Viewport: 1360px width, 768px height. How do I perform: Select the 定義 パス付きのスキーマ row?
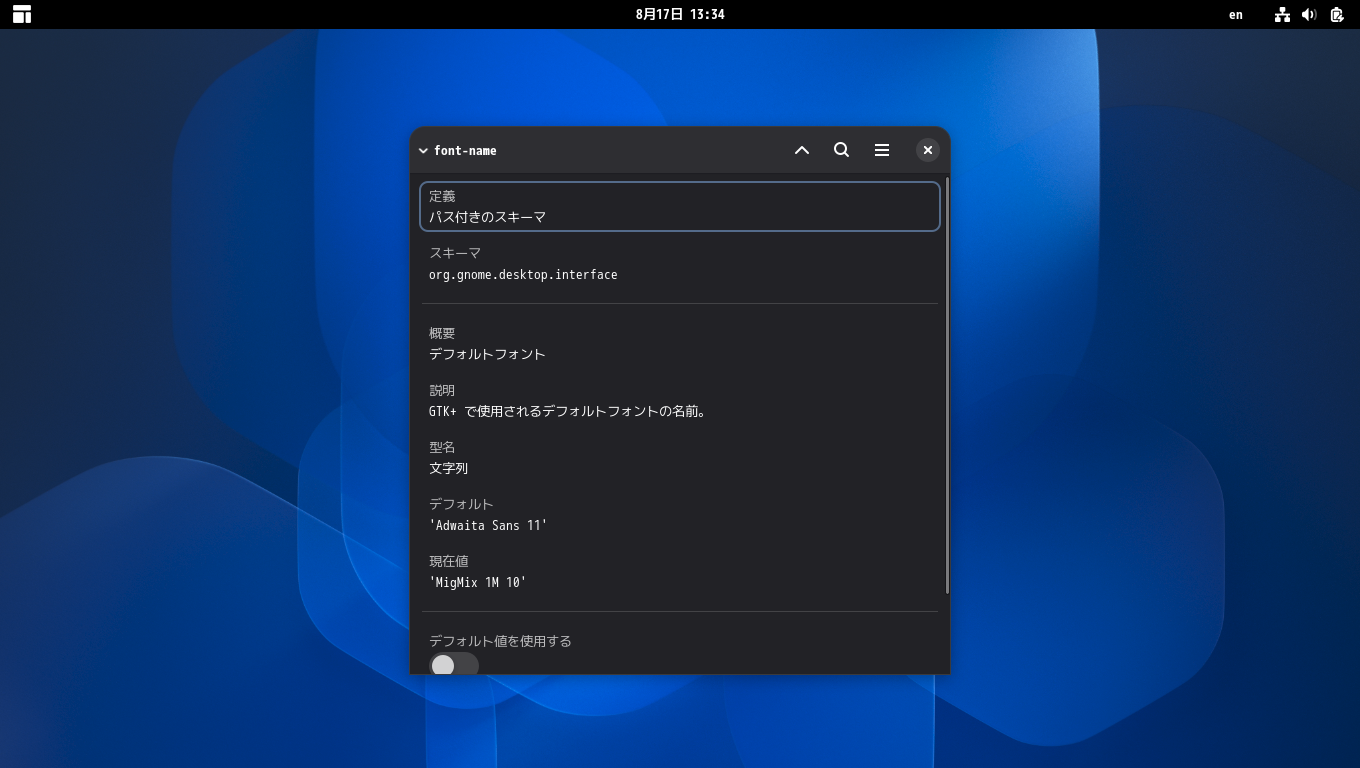coord(680,206)
